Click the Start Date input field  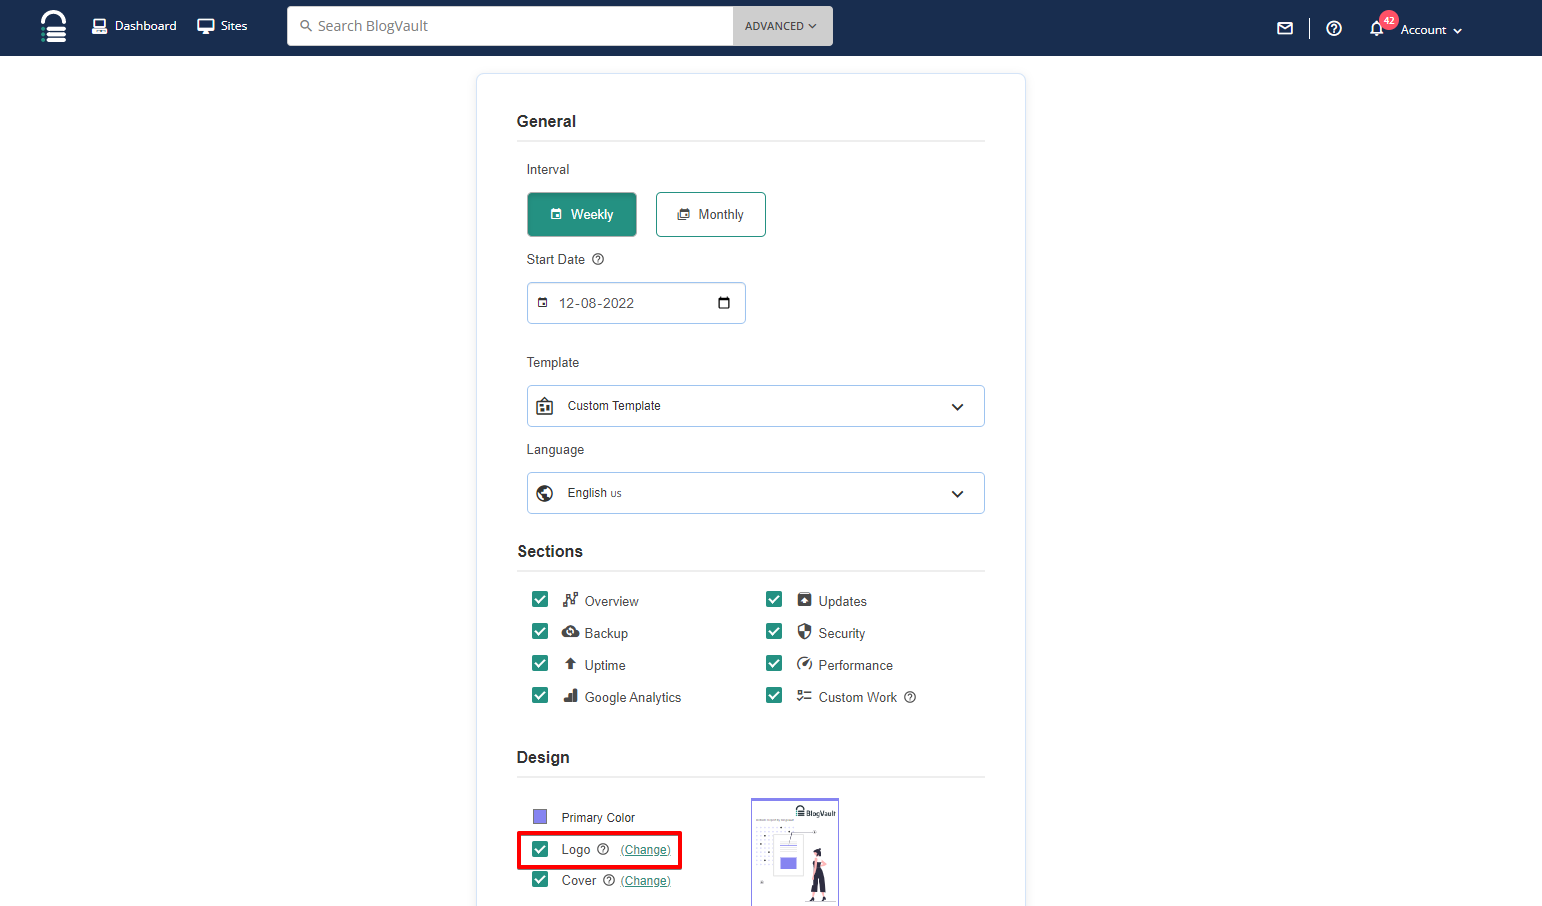click(636, 303)
